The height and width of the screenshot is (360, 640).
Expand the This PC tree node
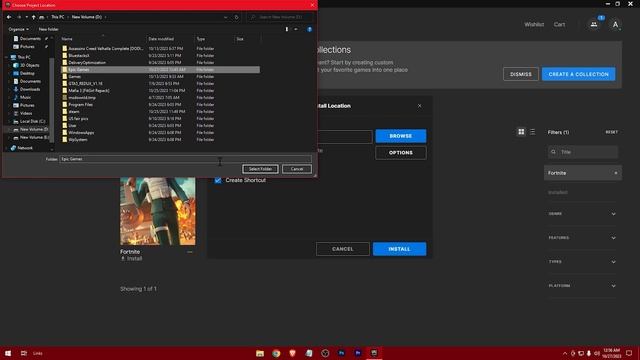coord(7,57)
